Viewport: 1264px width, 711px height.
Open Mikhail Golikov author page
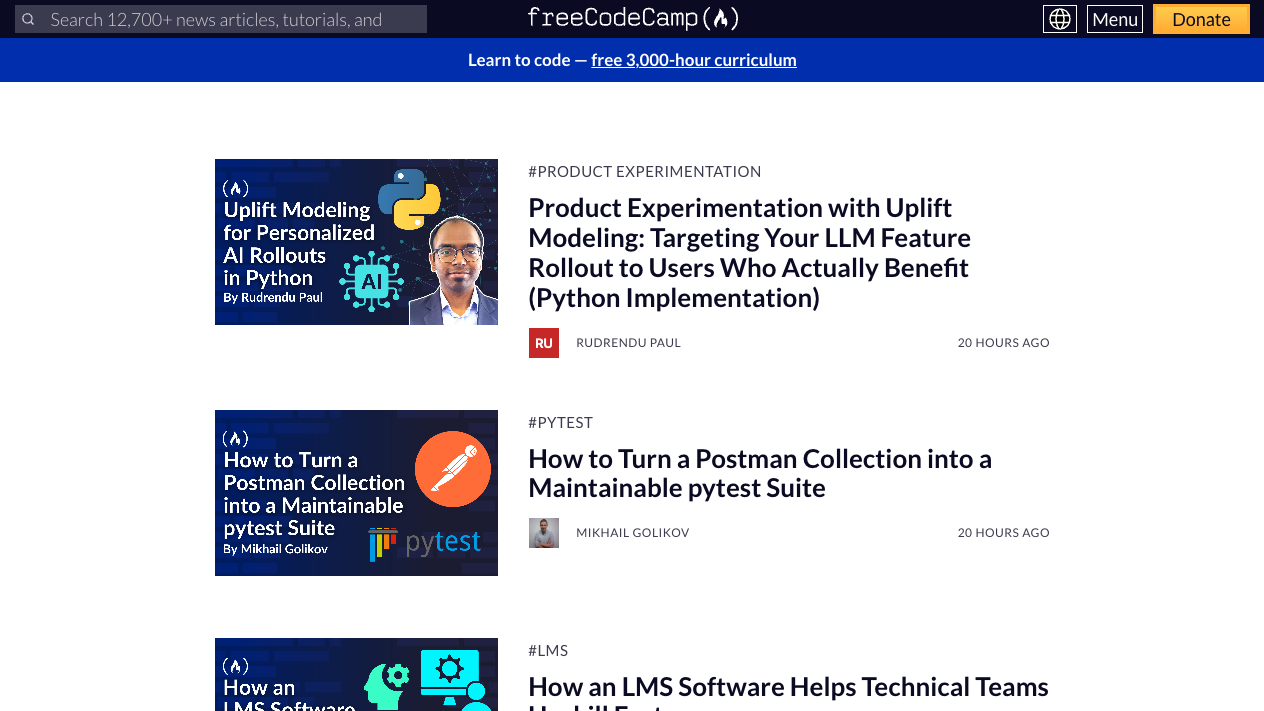(x=633, y=533)
